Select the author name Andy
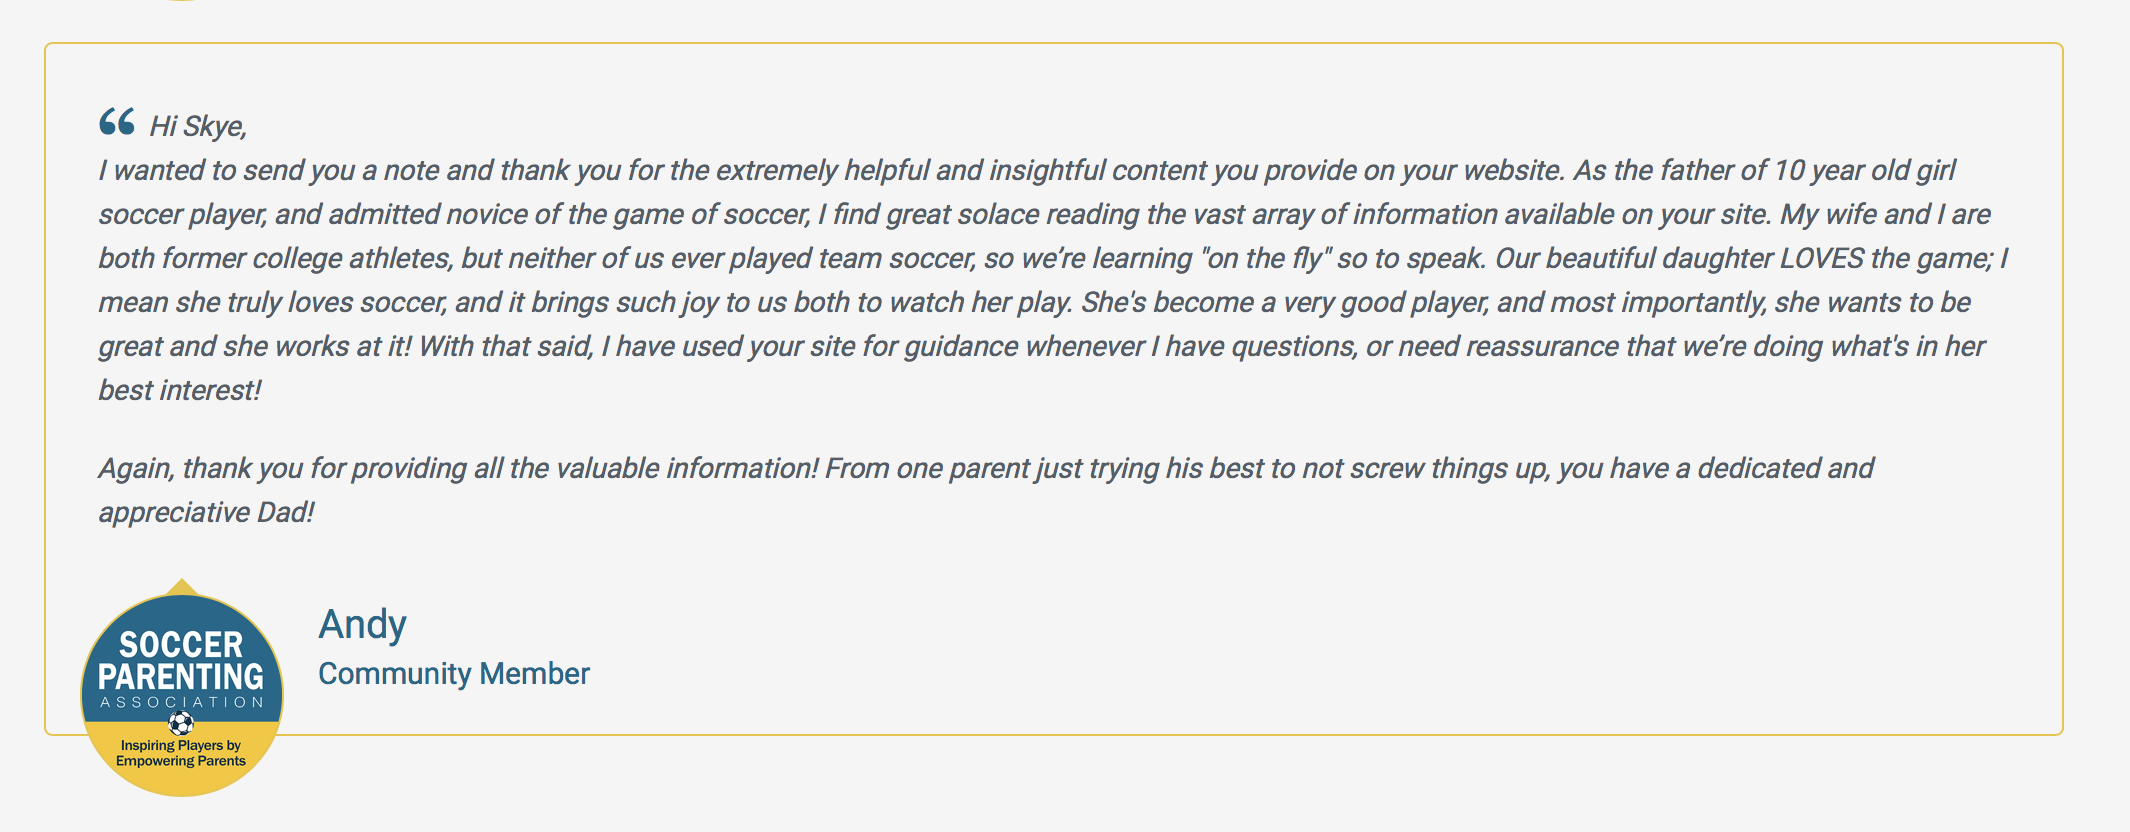Viewport: 2130px width, 832px height. (362, 625)
